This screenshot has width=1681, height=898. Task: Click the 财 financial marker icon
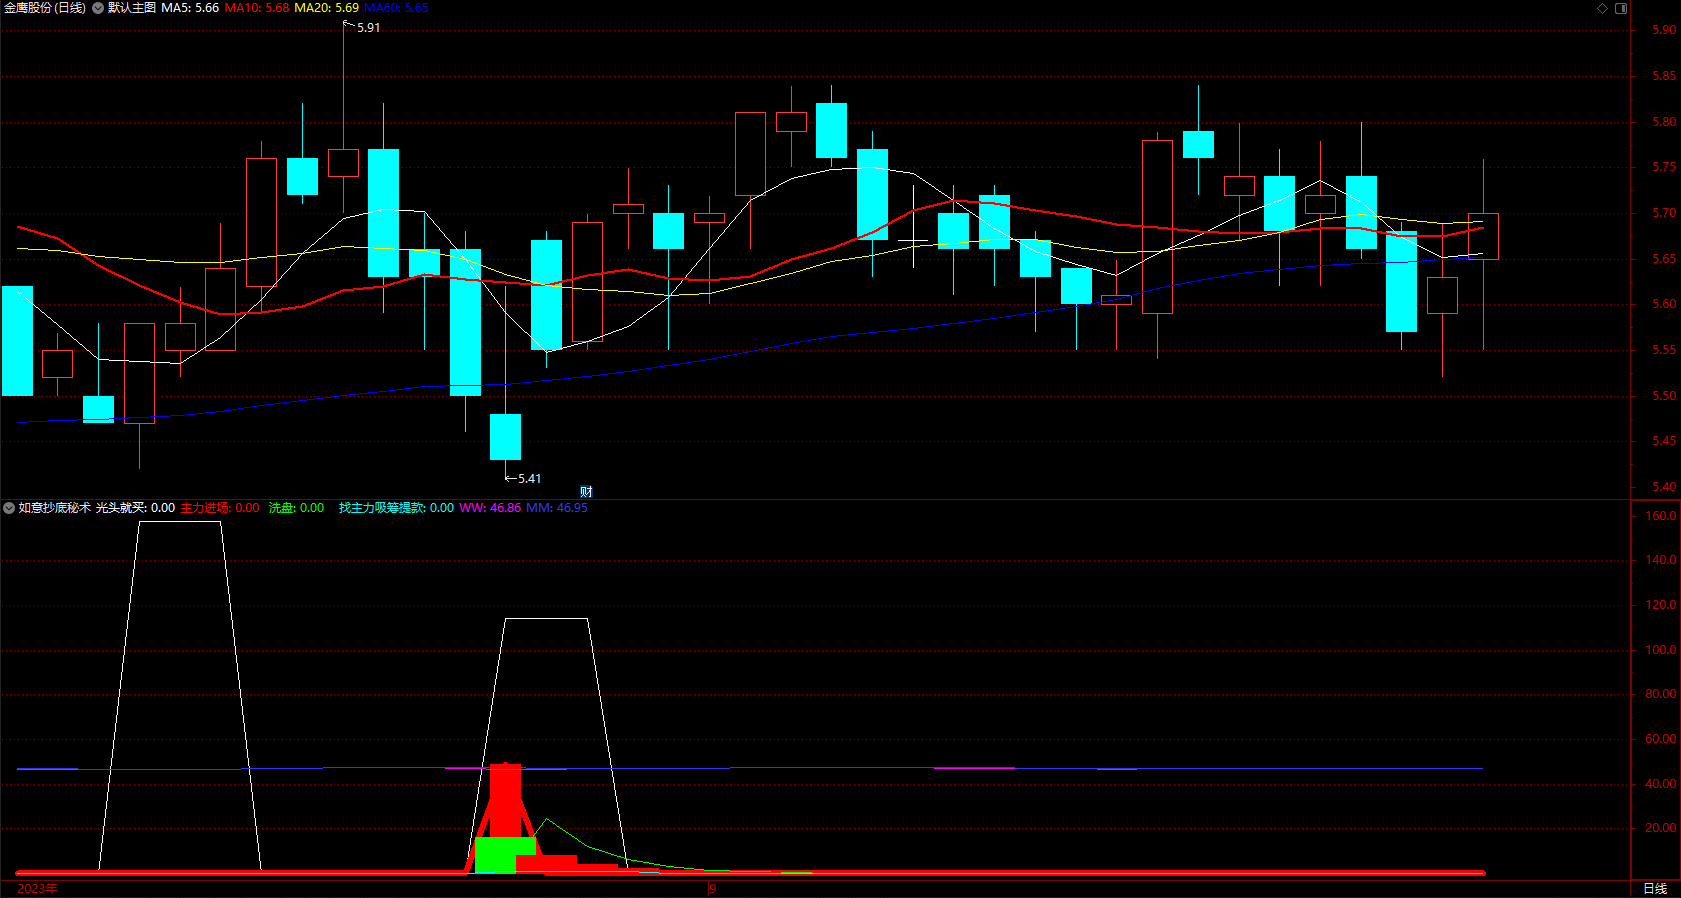pyautogui.click(x=586, y=491)
